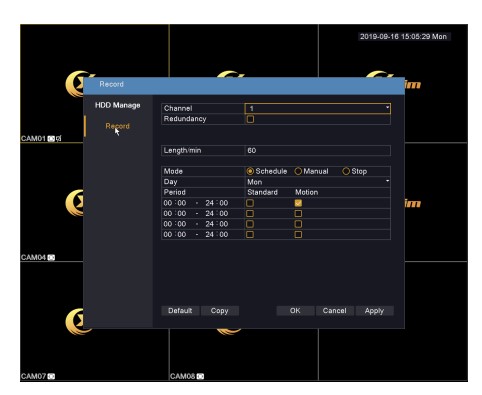Enable Standard recording for first period

pos(250,203)
